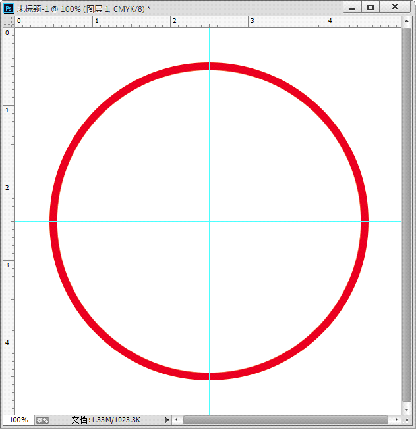Click the small status bar icon beside zoom
This screenshot has width=416, height=429.
click(x=42, y=420)
